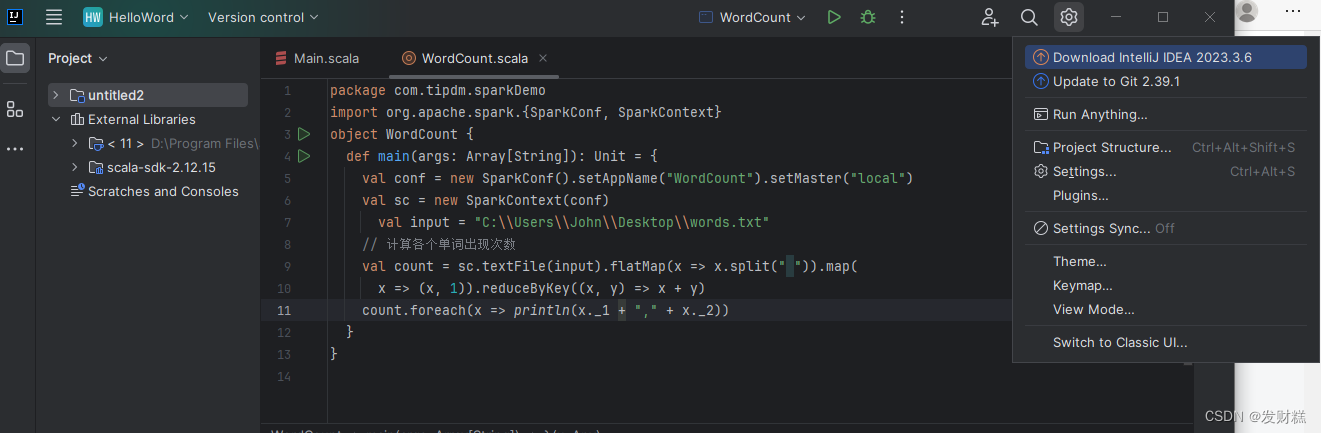The width and height of the screenshot is (1321, 433).
Task: Debug WordCount with bug icon
Action: pos(868,17)
